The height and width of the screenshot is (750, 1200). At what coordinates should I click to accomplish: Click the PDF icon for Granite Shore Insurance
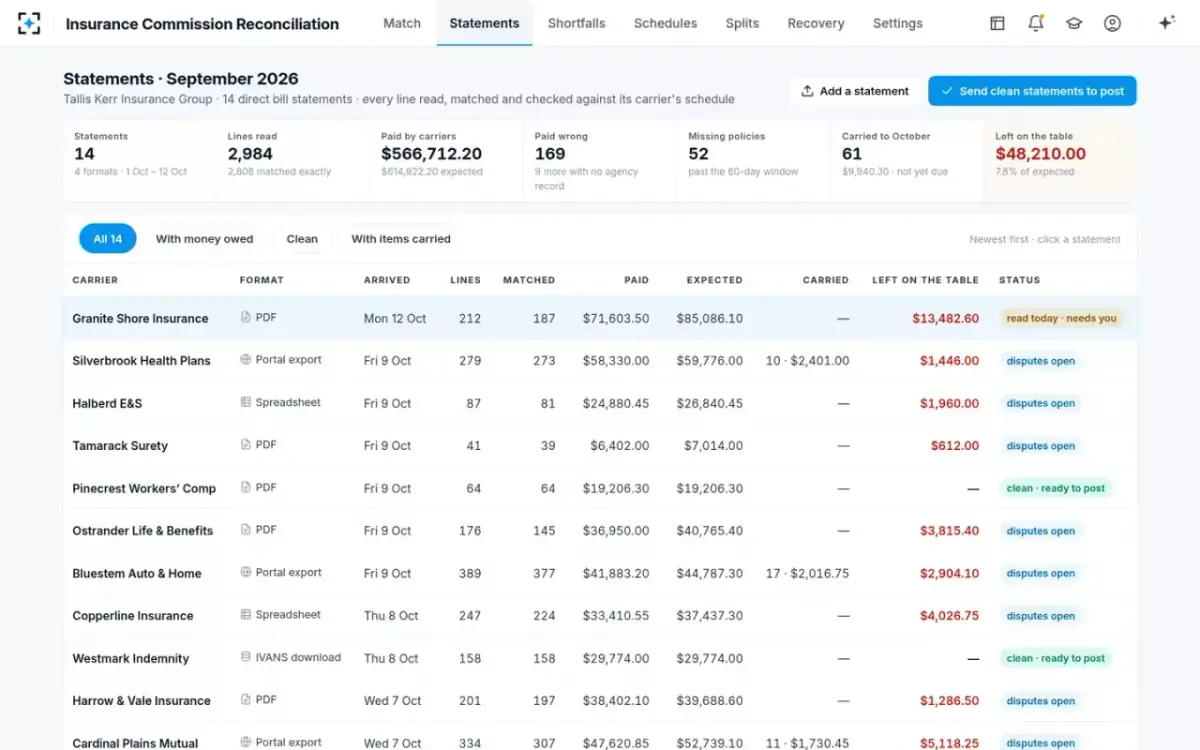[246, 317]
